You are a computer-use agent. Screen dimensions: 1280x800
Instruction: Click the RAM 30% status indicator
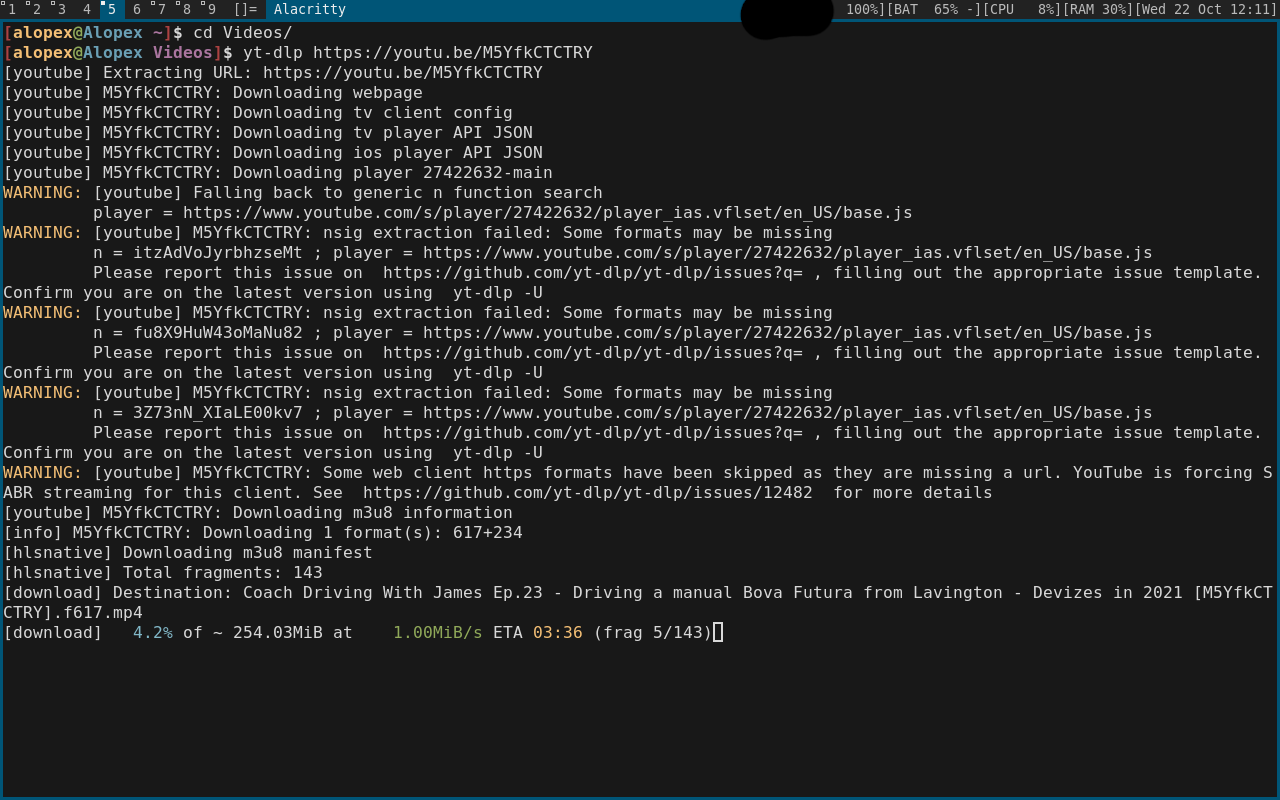[x=1097, y=9]
